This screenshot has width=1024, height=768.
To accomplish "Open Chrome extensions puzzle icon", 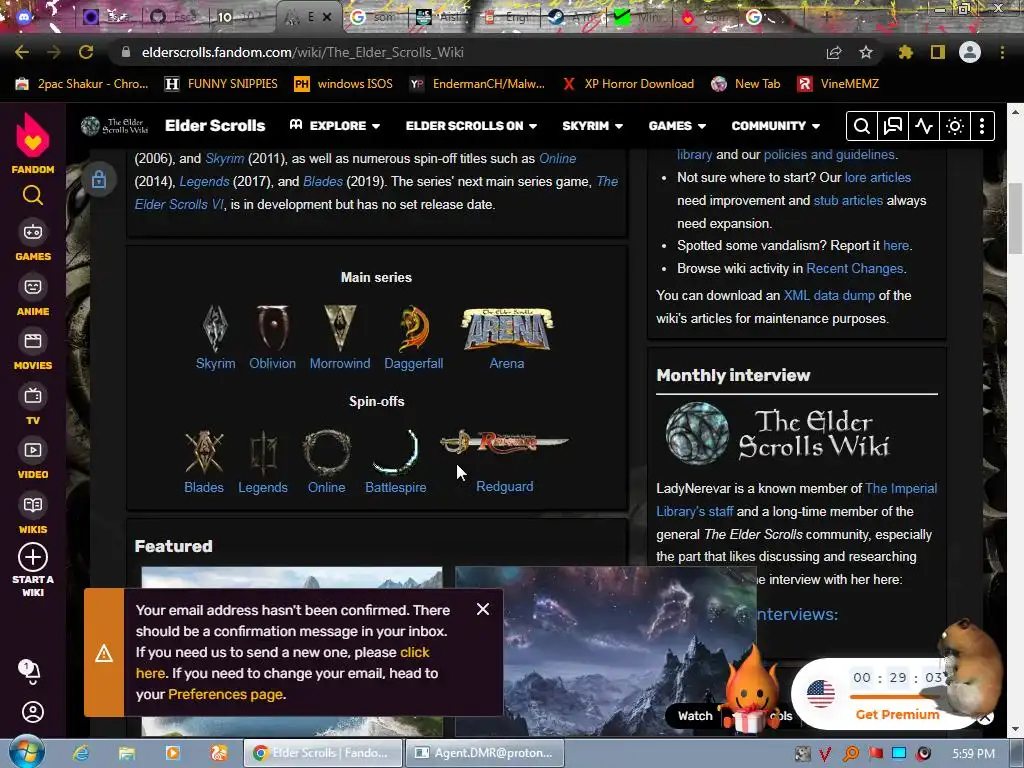I will pos(905,52).
